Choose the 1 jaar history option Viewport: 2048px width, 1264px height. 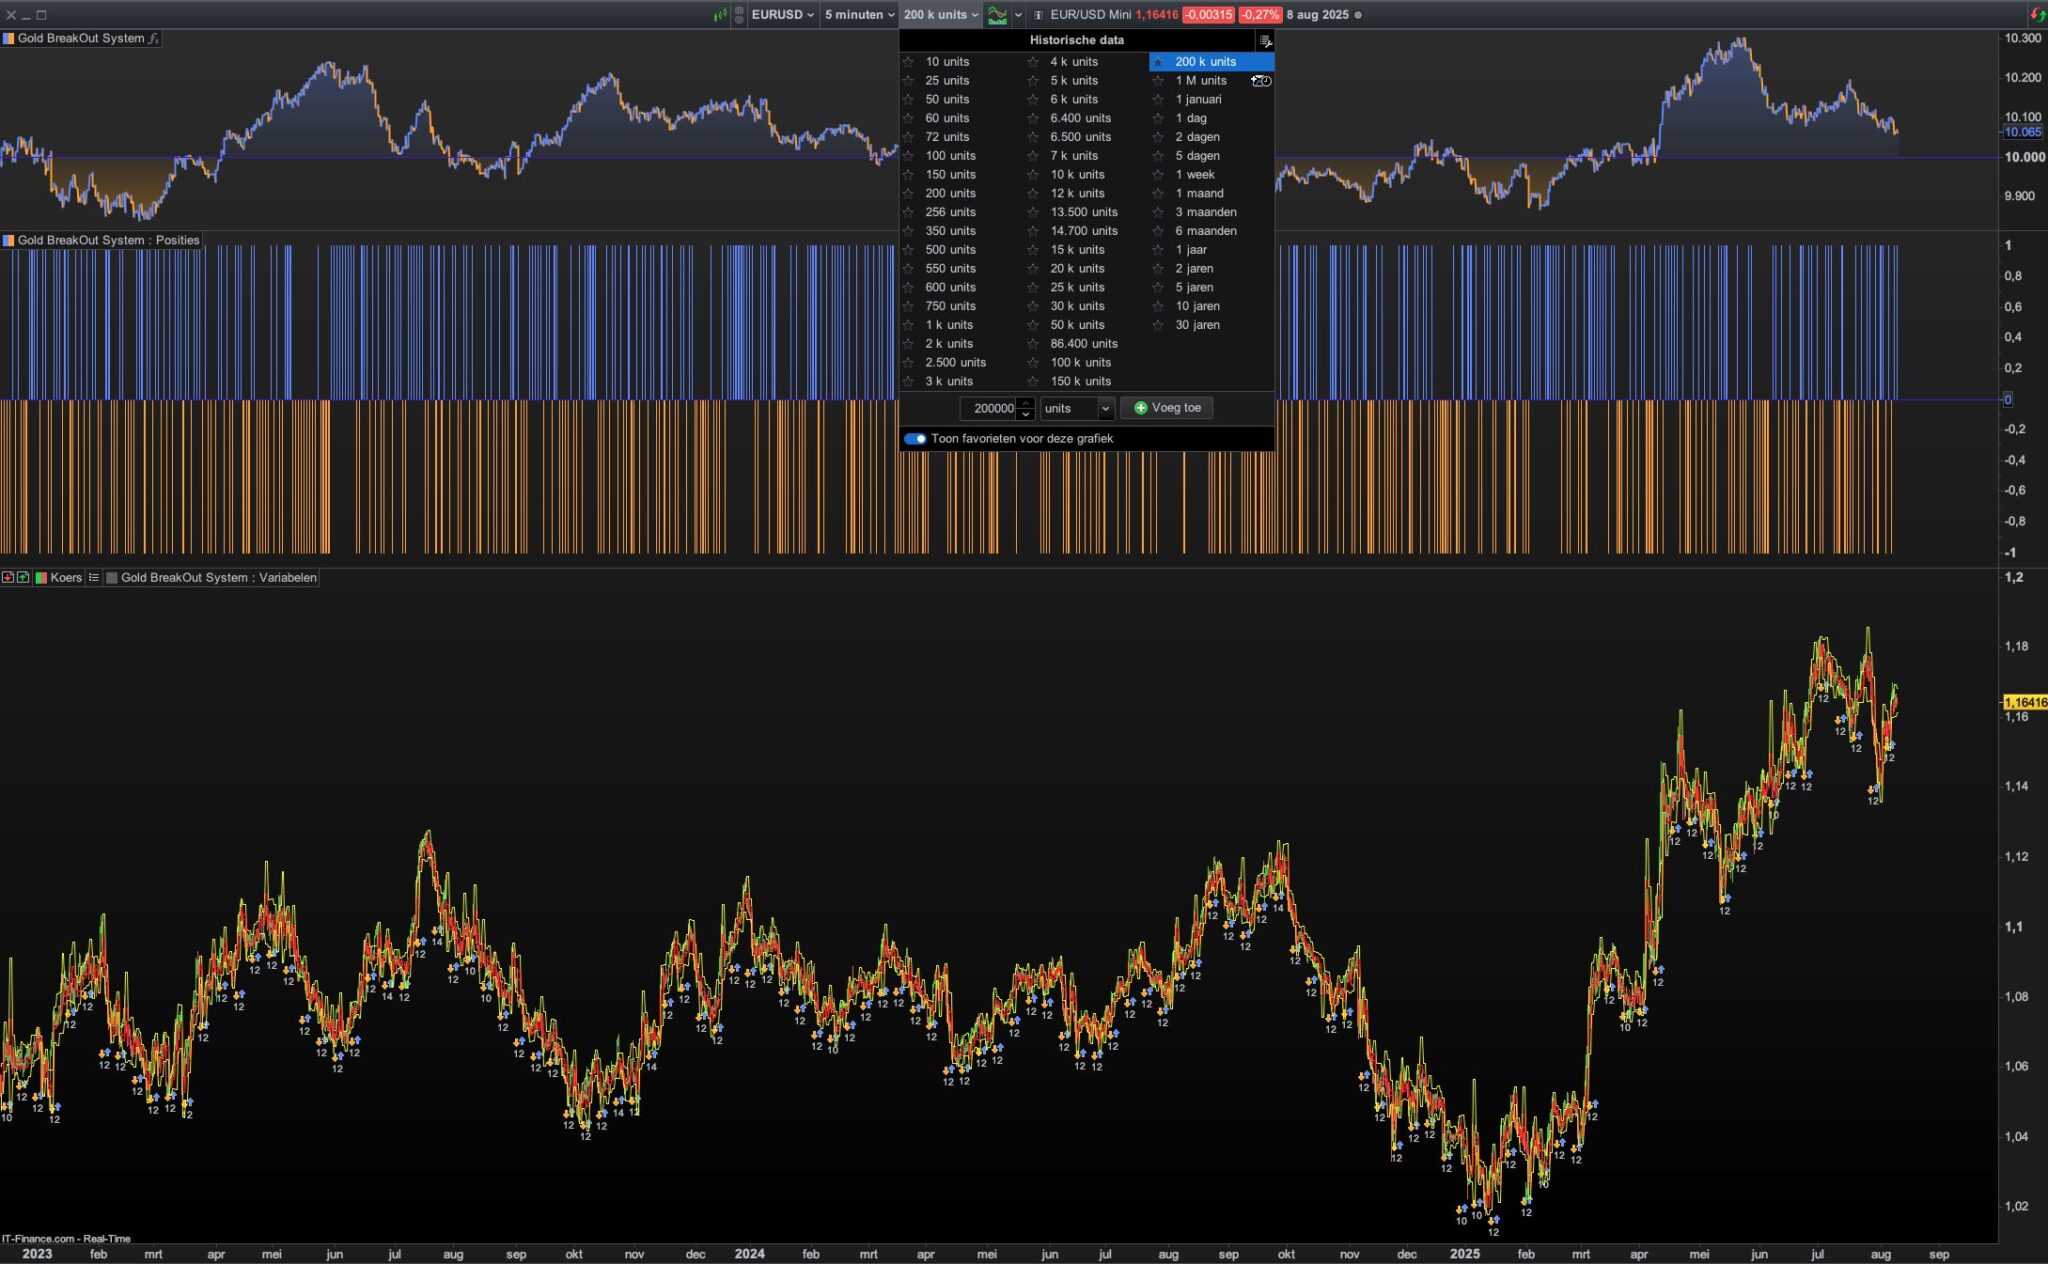[x=1191, y=250]
